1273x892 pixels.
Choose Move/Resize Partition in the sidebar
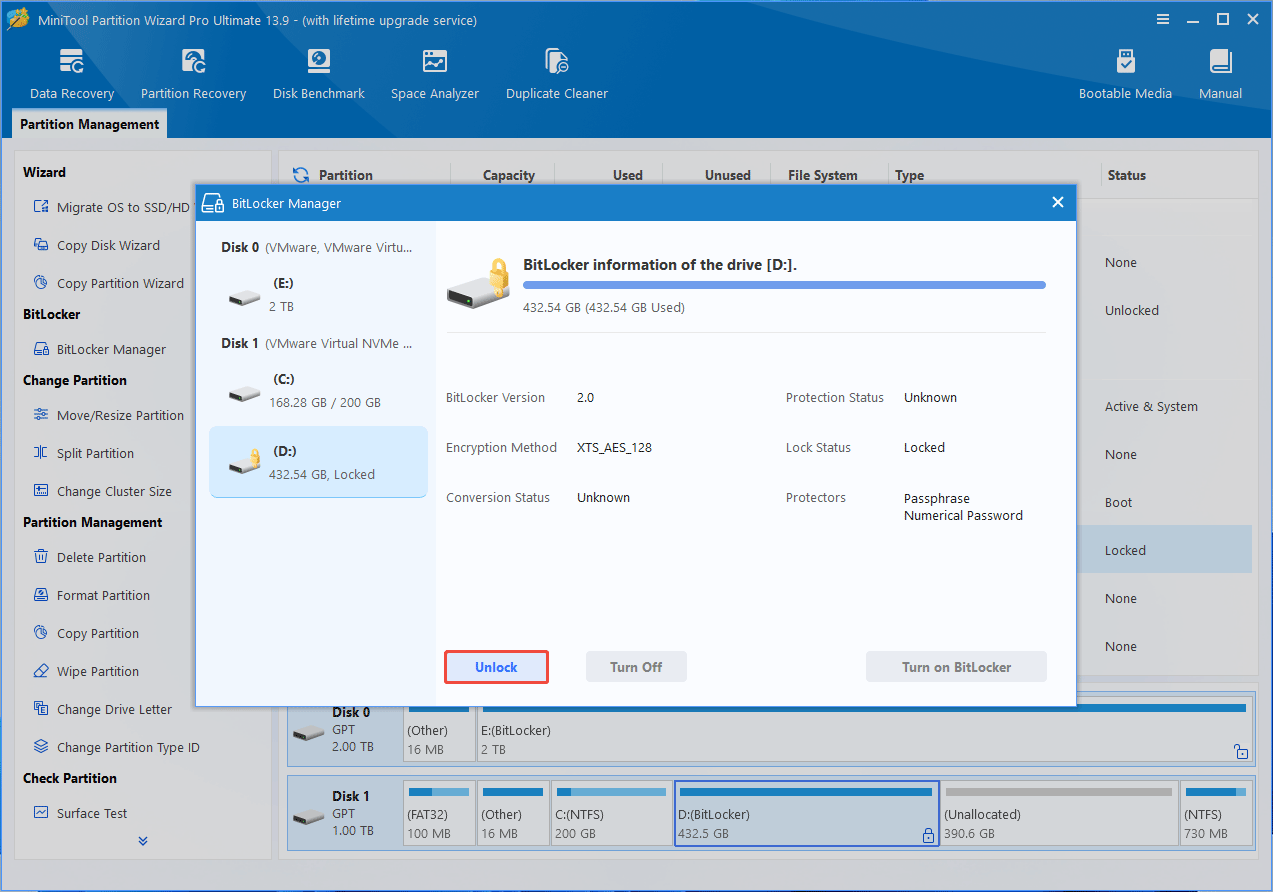108,415
